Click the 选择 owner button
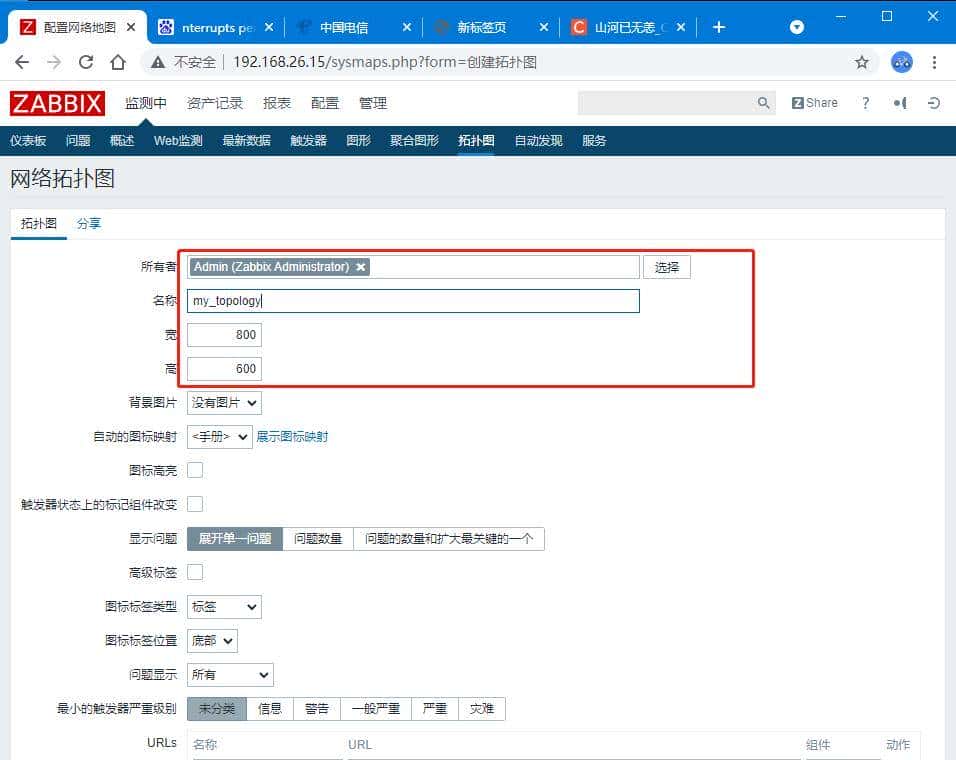This screenshot has height=760, width=956. (x=666, y=266)
